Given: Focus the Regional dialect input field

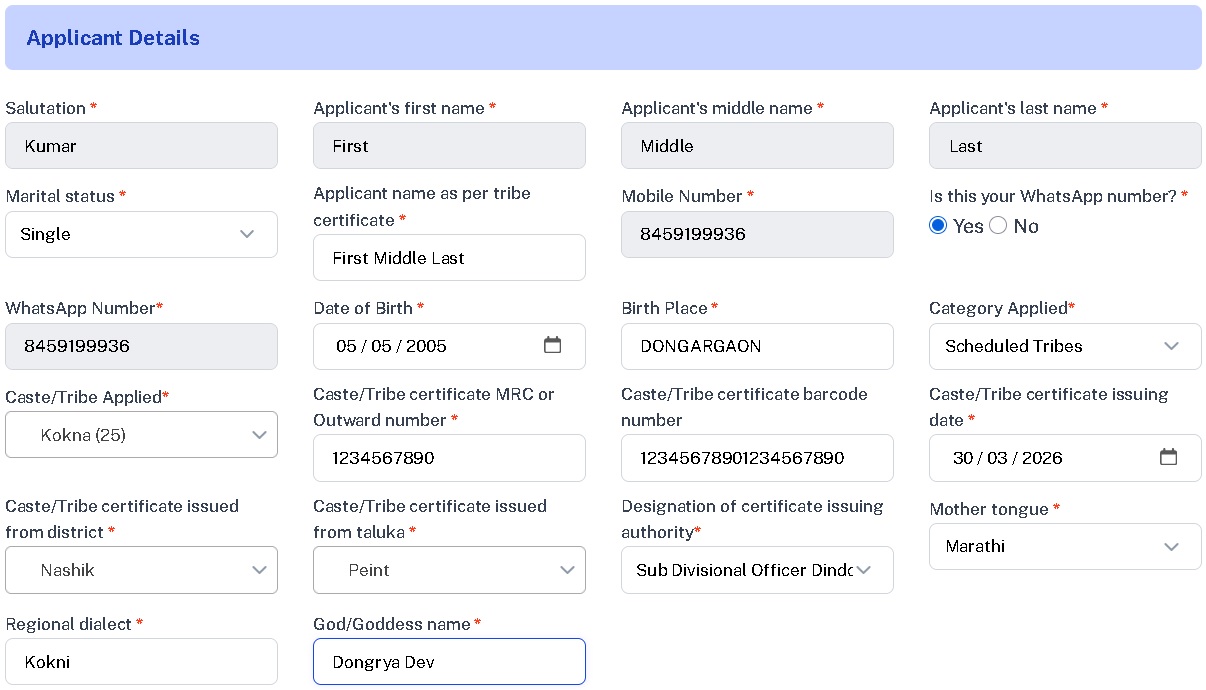Looking at the screenshot, I should click(x=141, y=662).
